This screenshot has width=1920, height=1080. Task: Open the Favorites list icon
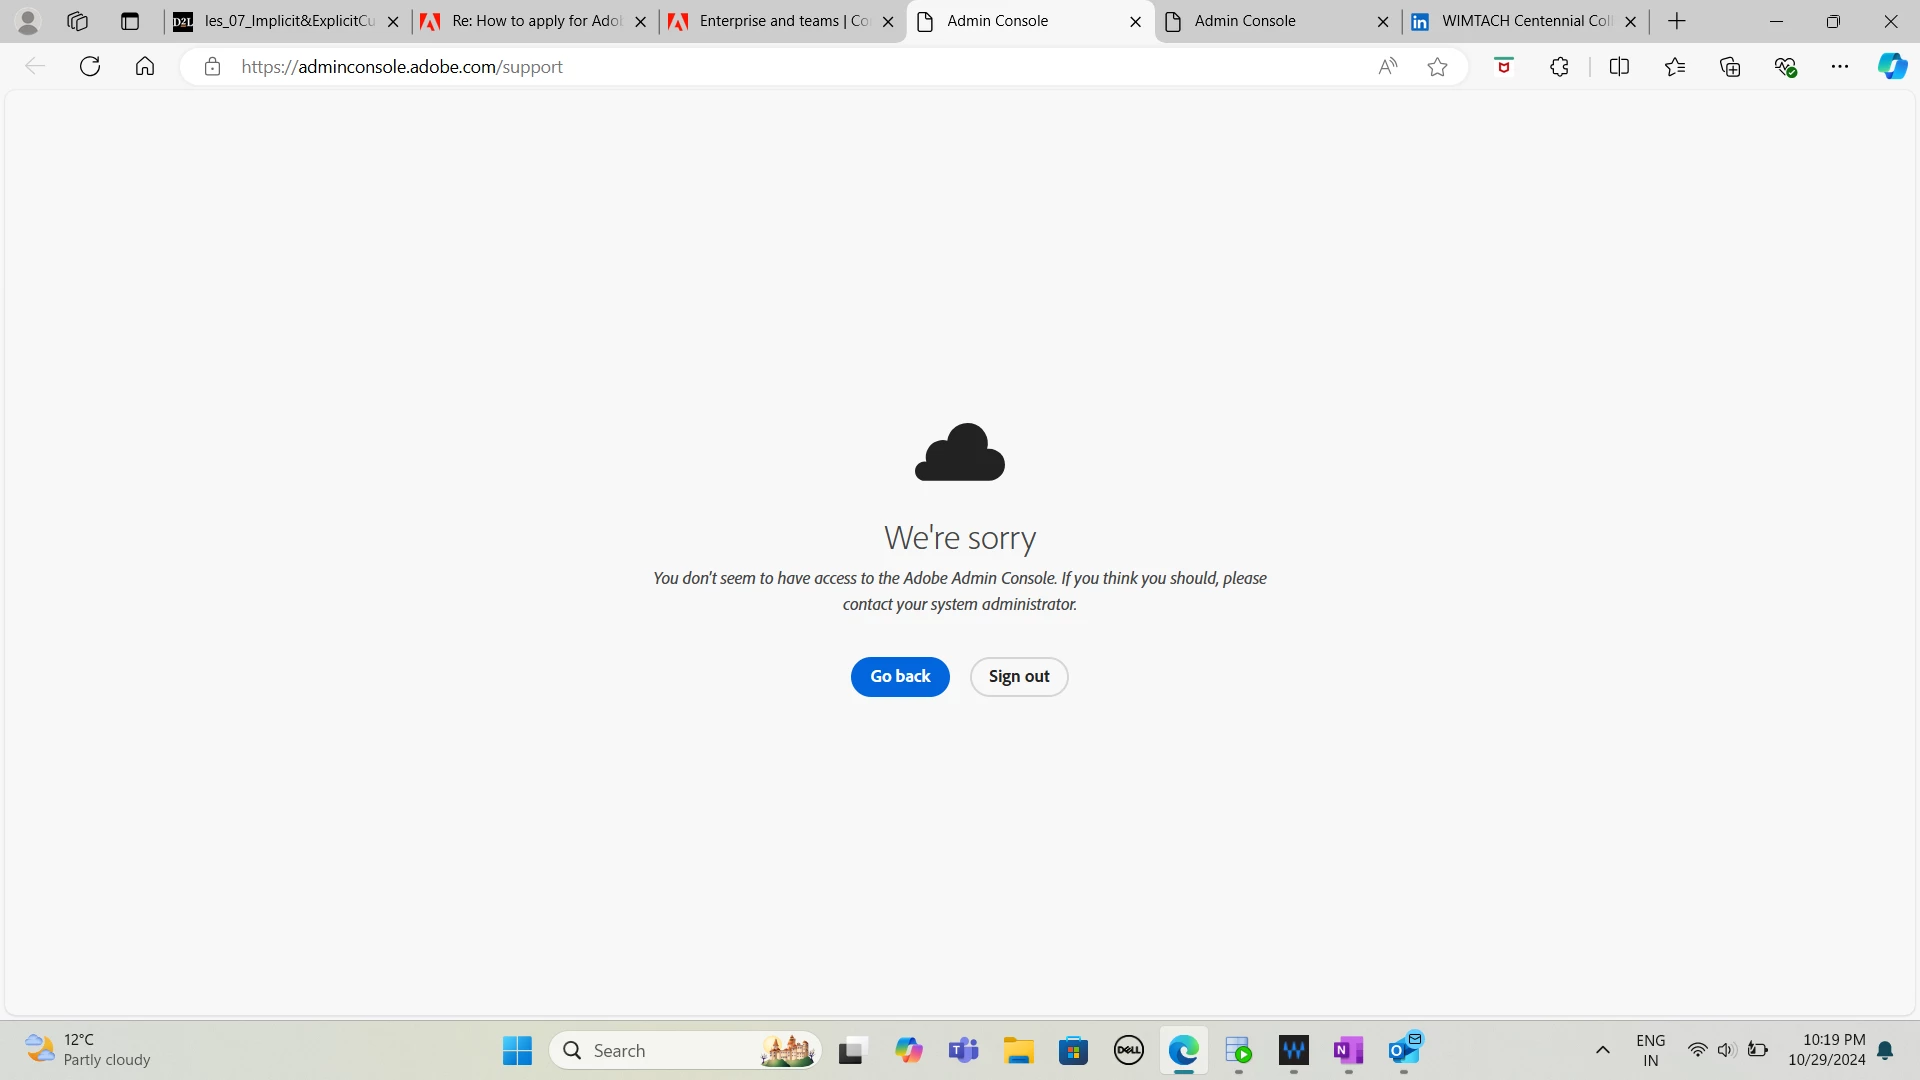coord(1675,67)
